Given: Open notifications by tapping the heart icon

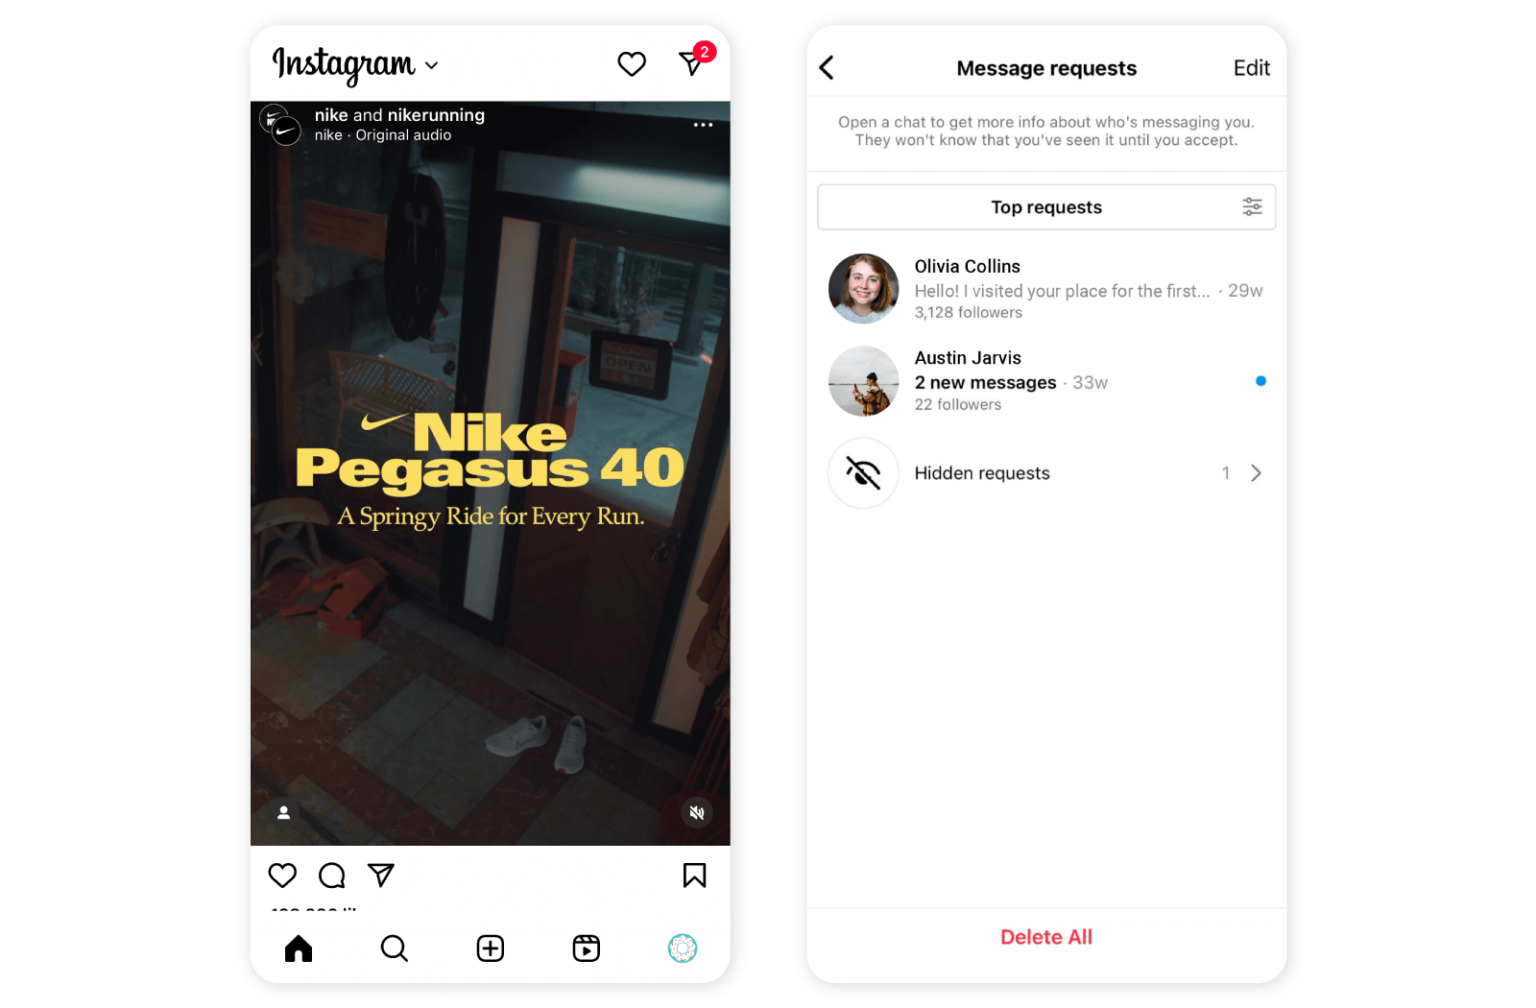Looking at the screenshot, I should click(x=631, y=63).
